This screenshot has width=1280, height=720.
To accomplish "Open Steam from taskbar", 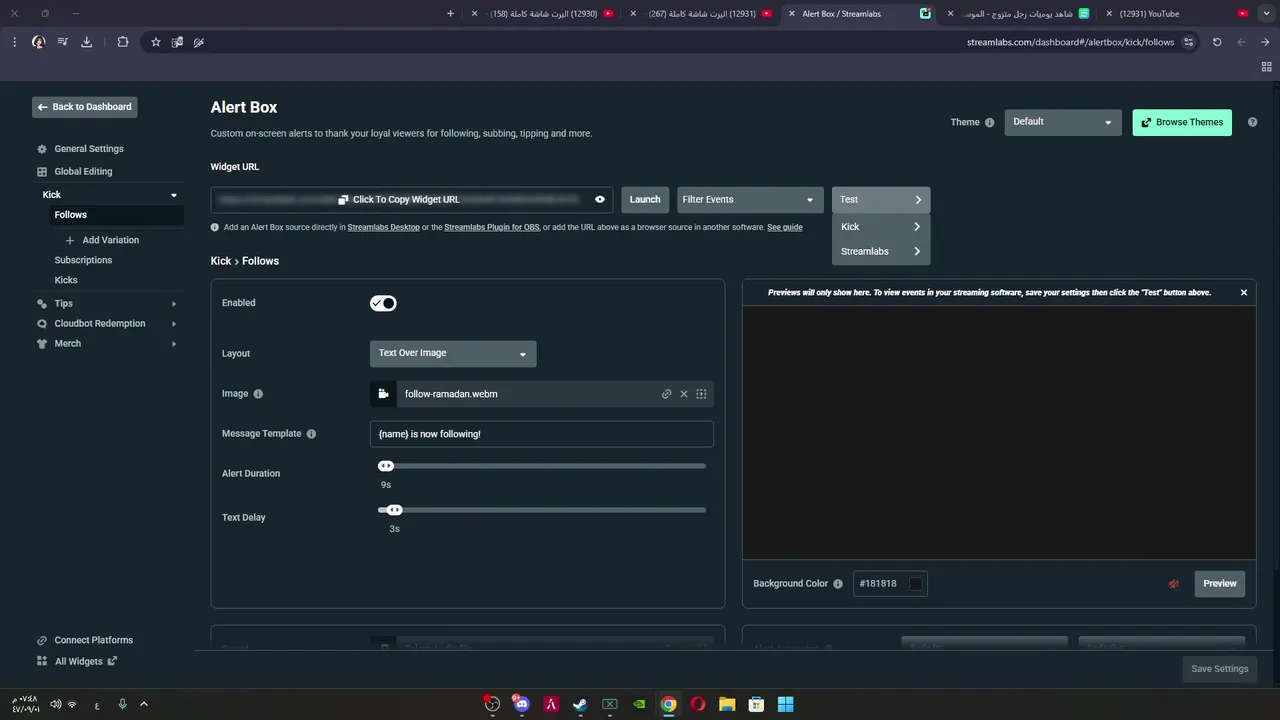I will (580, 704).
